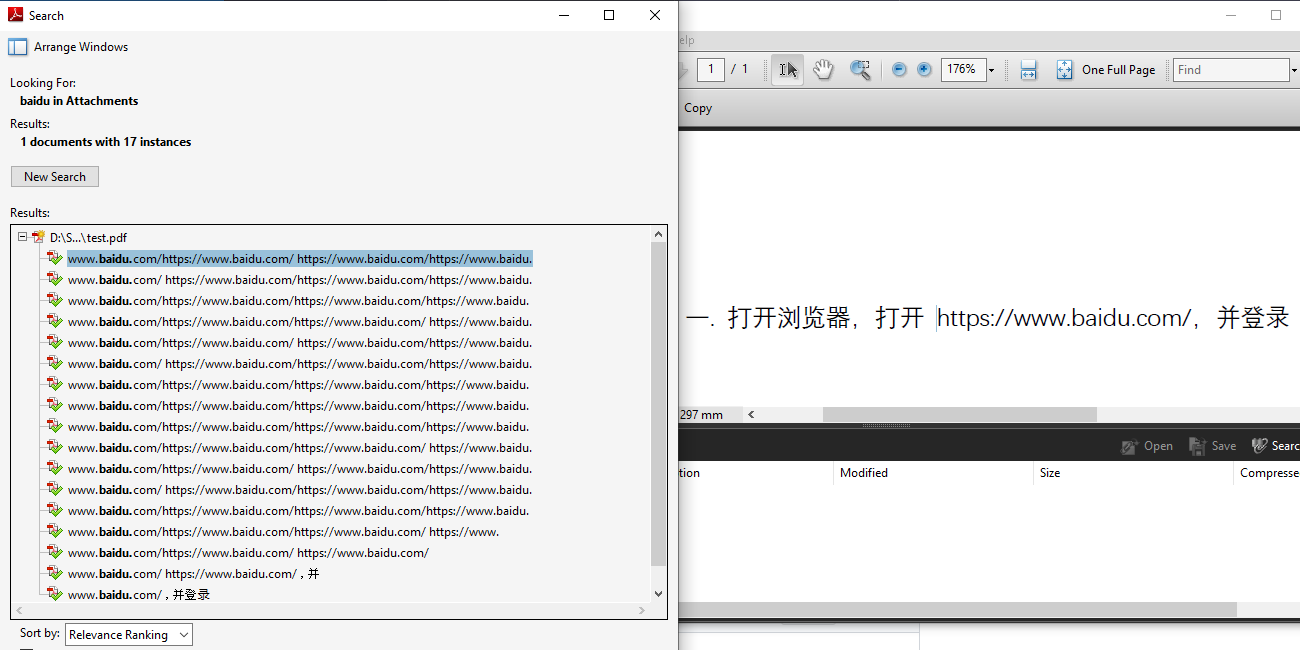Image resolution: width=1300 pixels, height=650 pixels.
Task: Zoom out using the minus icon
Action: coord(898,69)
